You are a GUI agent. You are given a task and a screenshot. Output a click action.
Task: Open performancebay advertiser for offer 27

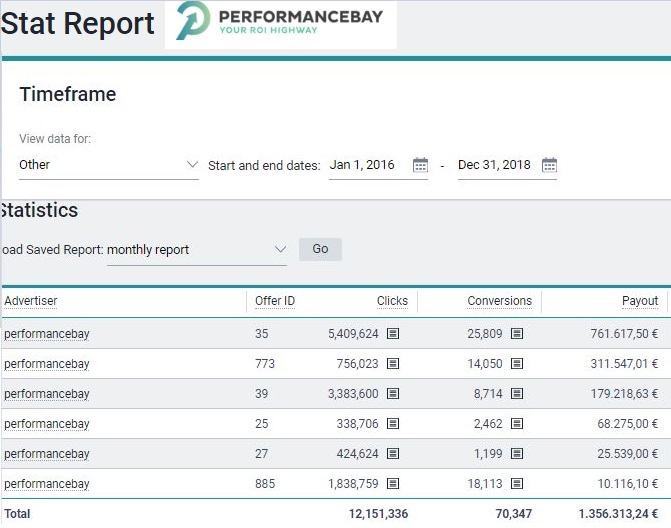click(47, 454)
